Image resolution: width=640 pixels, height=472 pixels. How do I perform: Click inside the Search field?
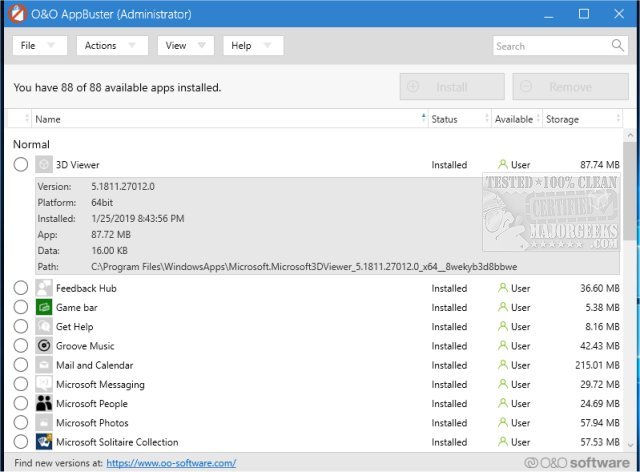tap(548, 46)
